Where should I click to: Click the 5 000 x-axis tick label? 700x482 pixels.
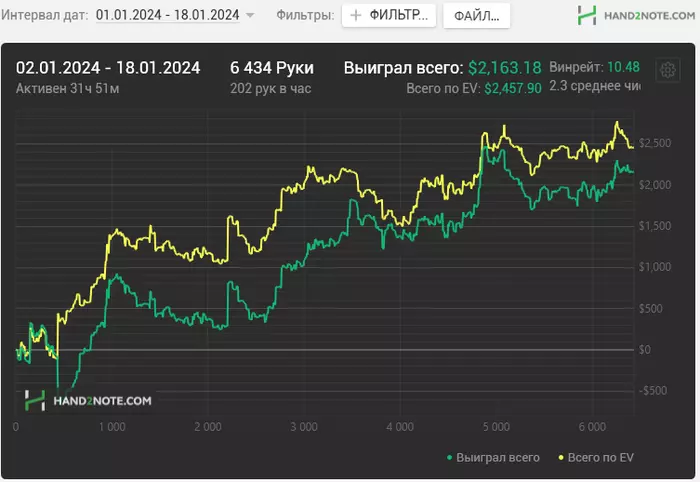tap(495, 426)
